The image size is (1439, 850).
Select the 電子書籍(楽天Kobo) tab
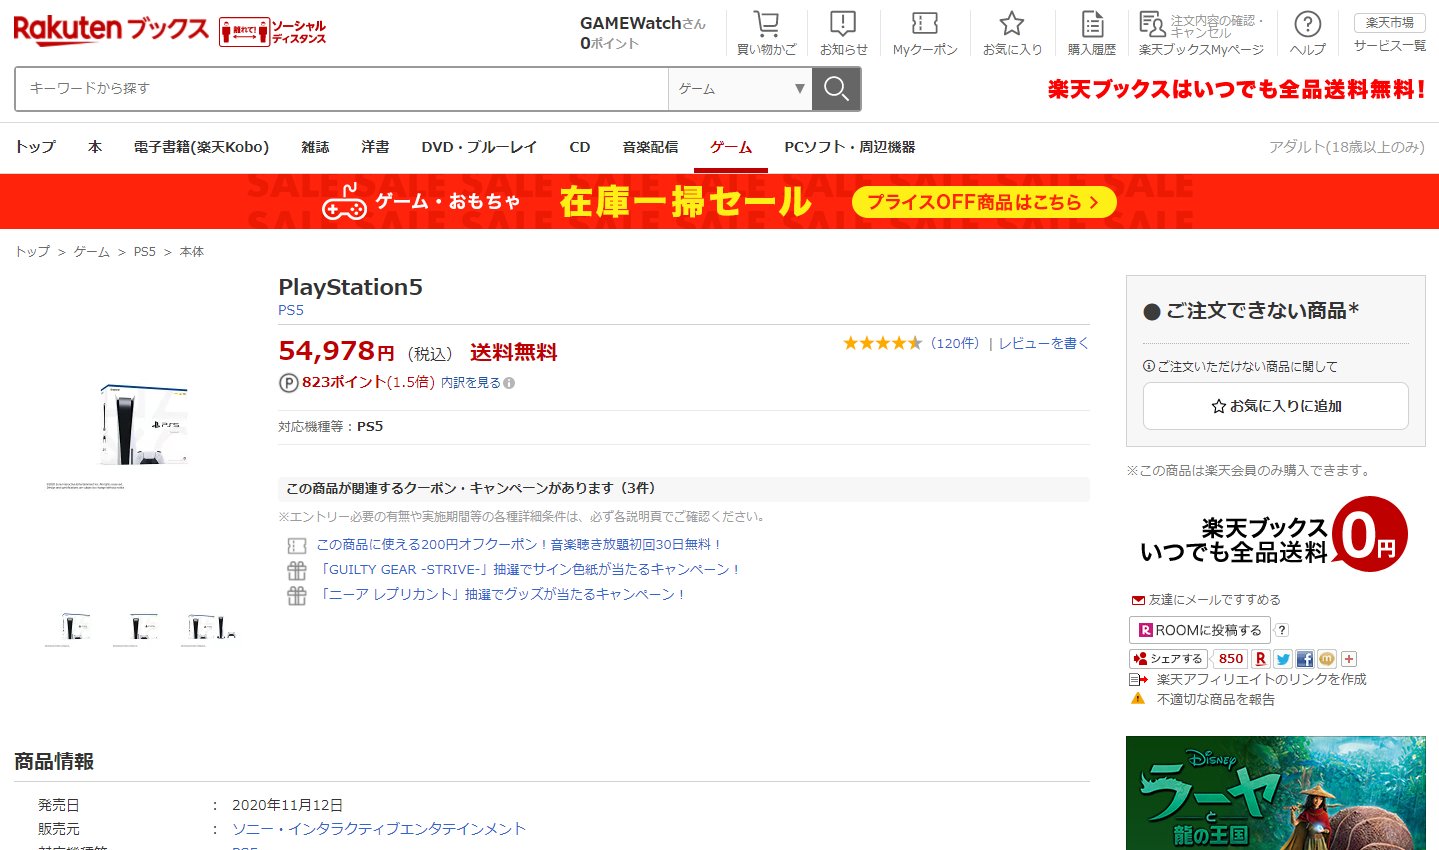pos(201,147)
